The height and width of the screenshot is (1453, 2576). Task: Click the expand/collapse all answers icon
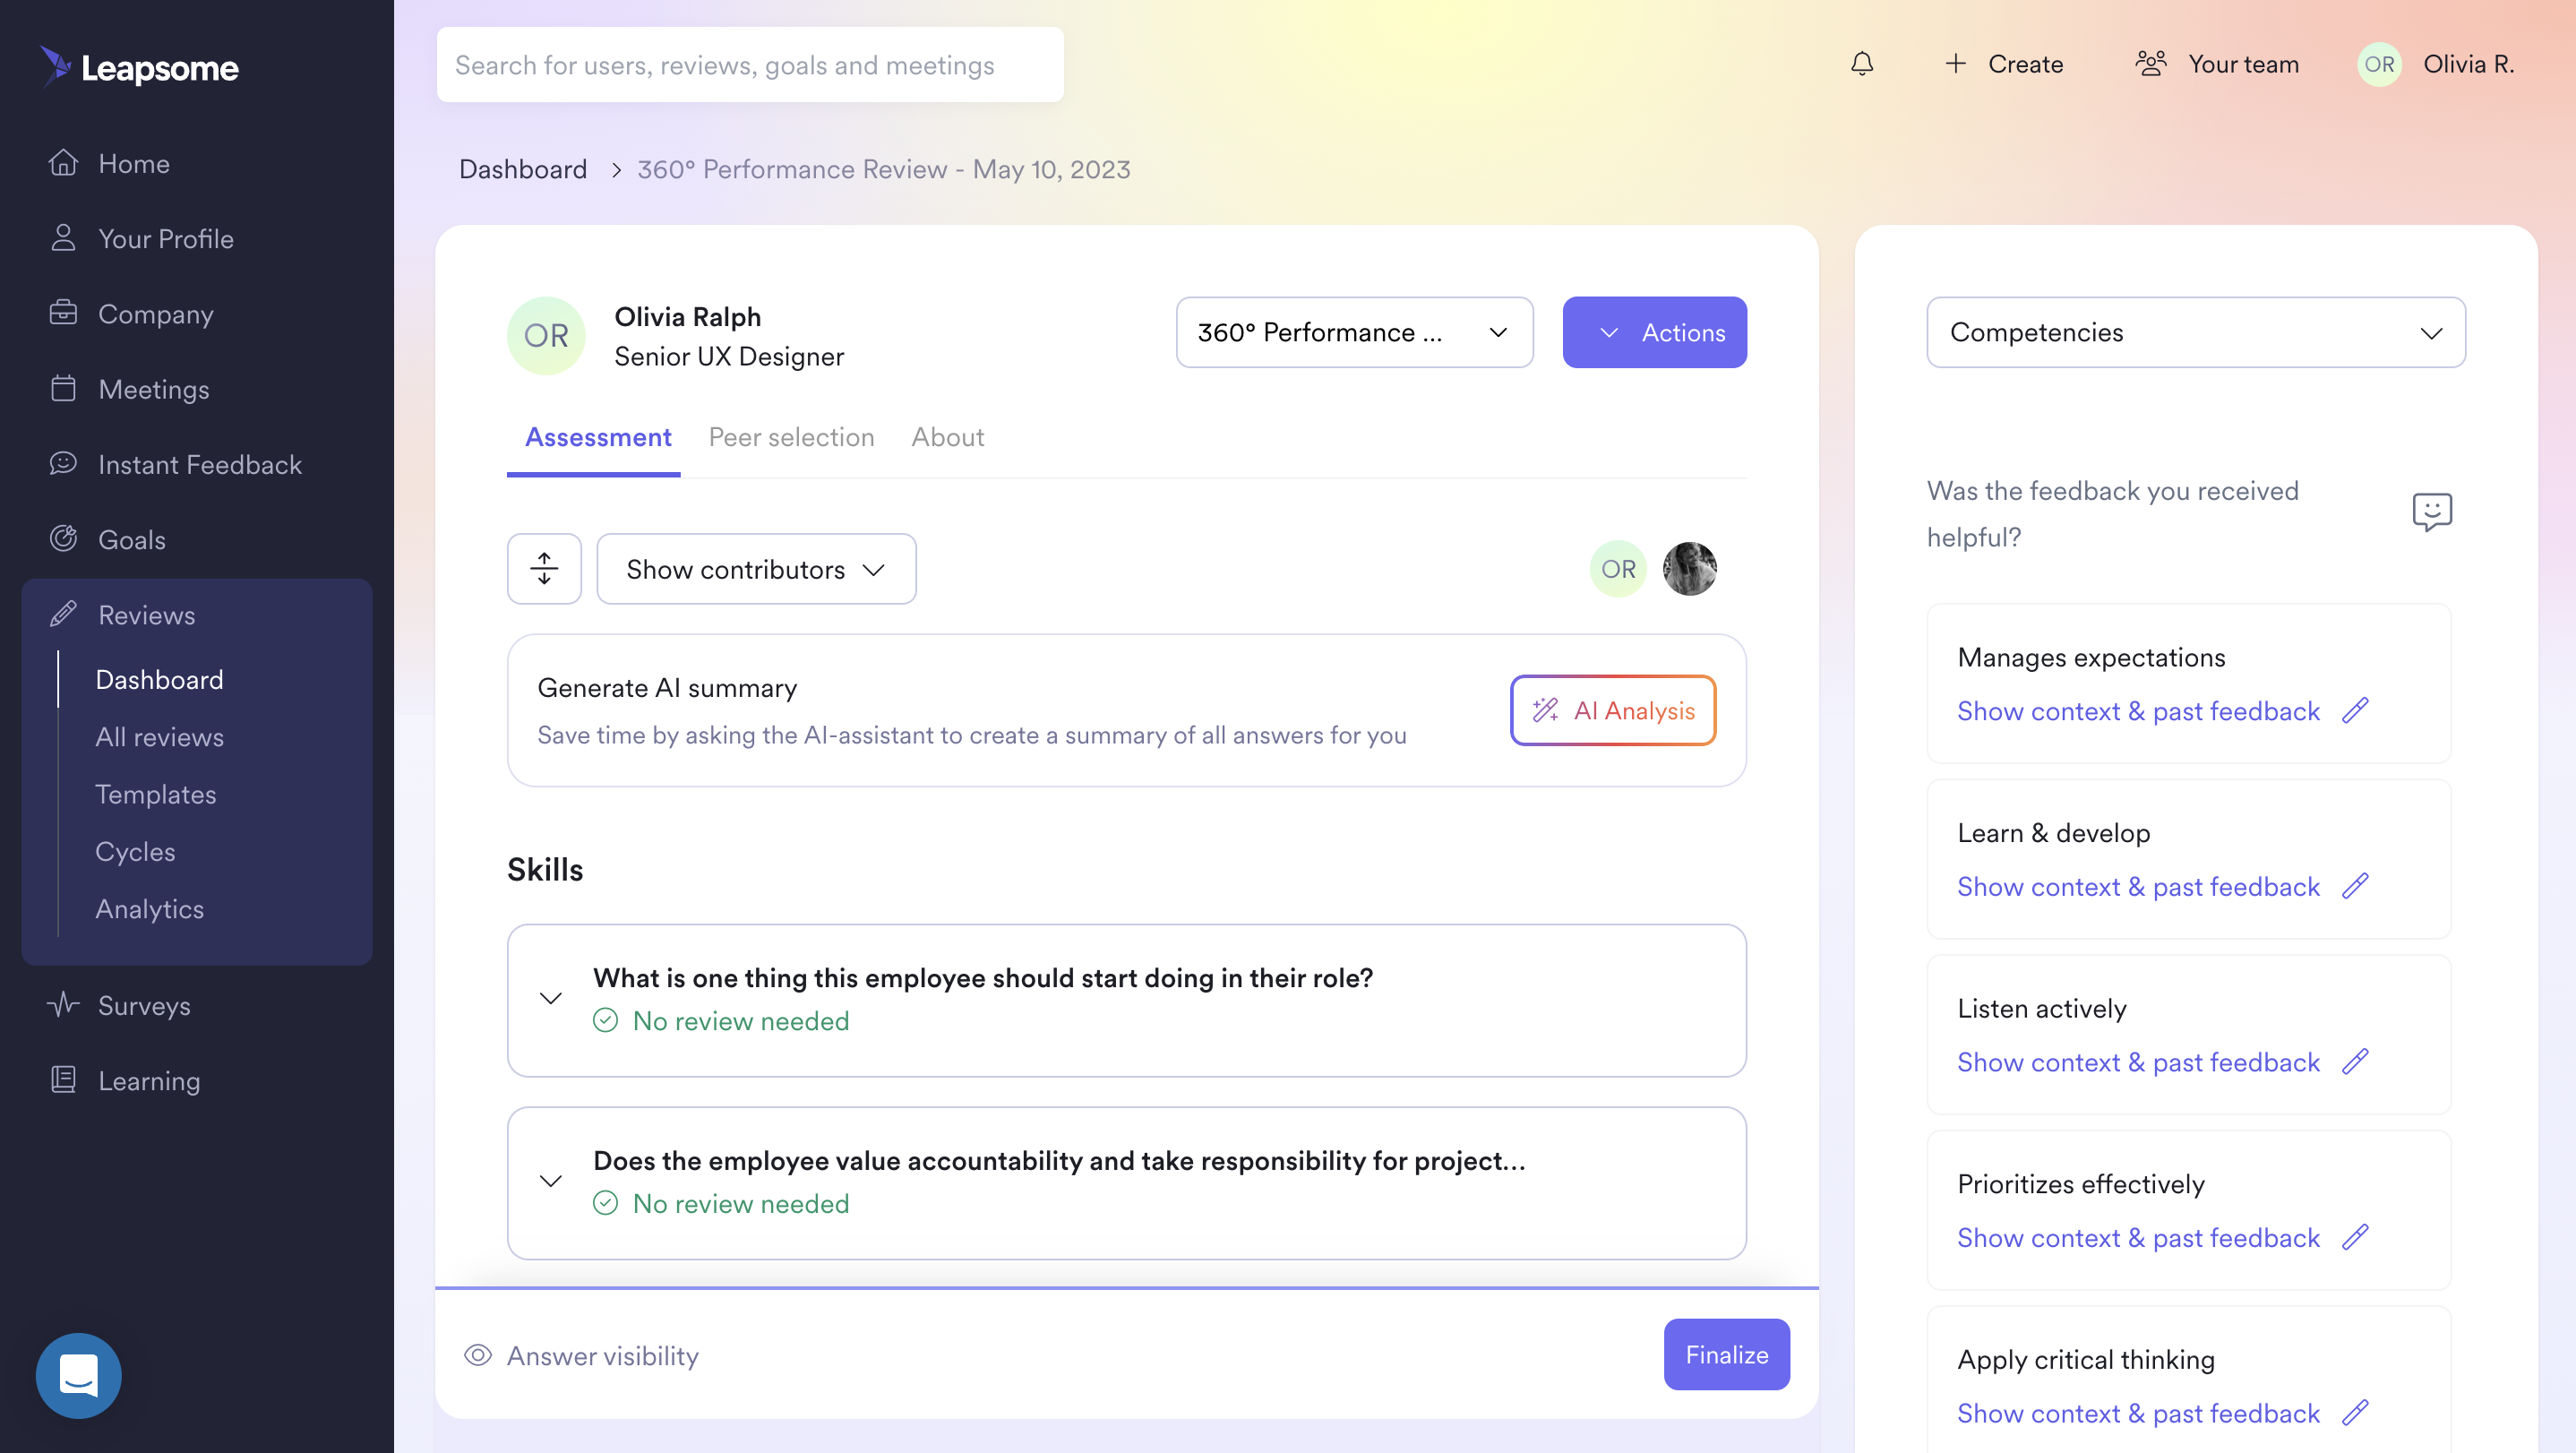(x=544, y=568)
